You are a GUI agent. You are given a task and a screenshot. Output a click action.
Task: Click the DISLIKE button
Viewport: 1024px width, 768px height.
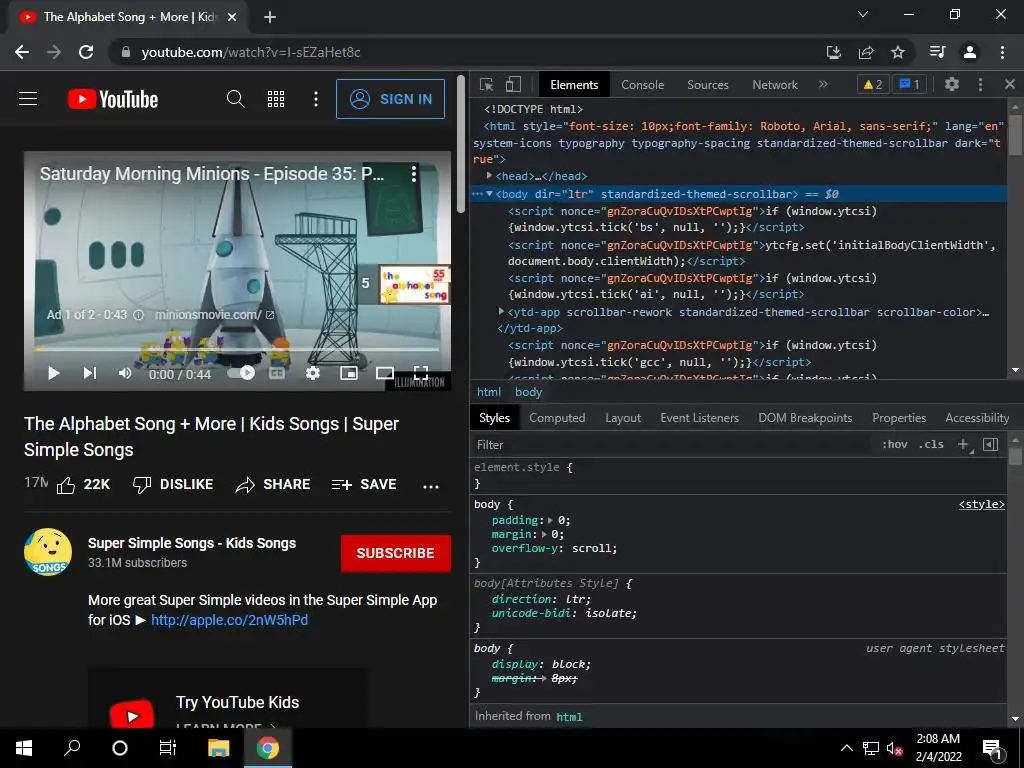173,485
